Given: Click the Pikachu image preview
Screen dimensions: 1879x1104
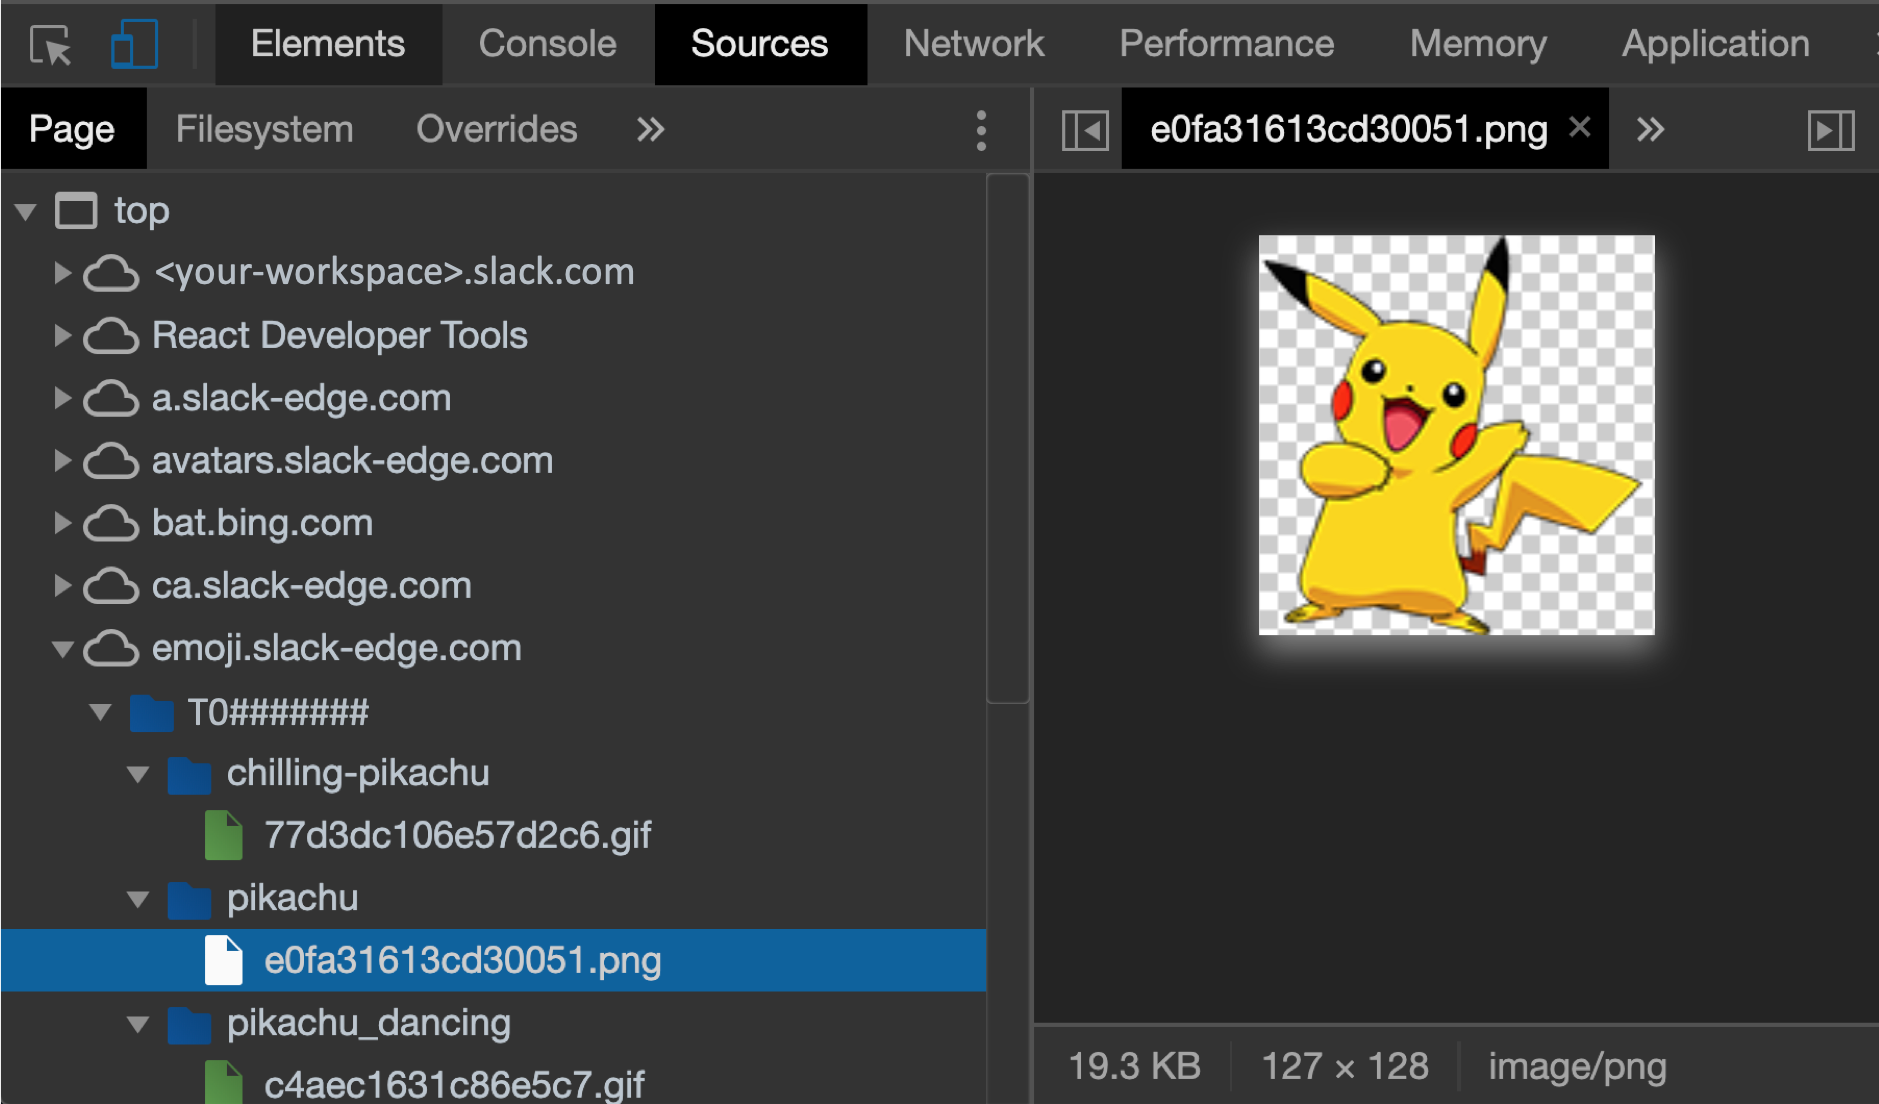Looking at the screenshot, I should (1456, 435).
